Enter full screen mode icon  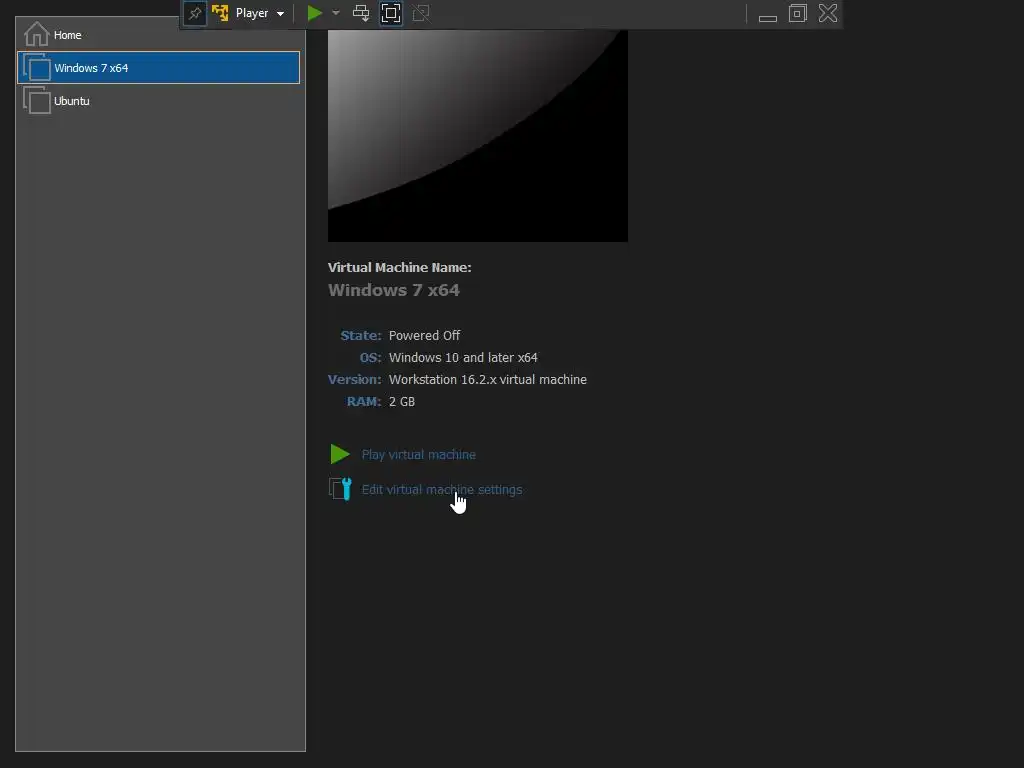tap(391, 13)
